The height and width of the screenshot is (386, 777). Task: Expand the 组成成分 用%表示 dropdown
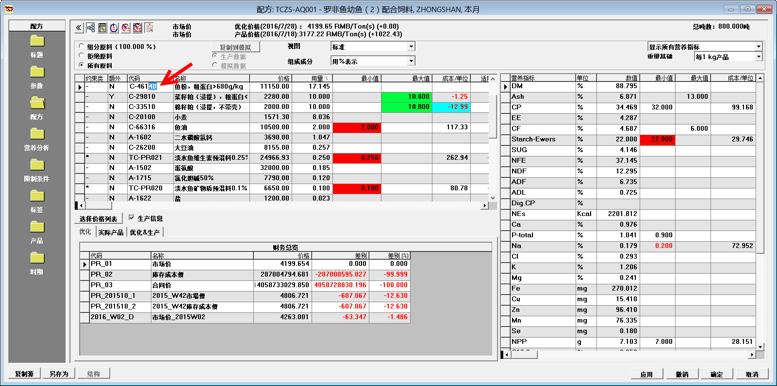tap(373, 61)
